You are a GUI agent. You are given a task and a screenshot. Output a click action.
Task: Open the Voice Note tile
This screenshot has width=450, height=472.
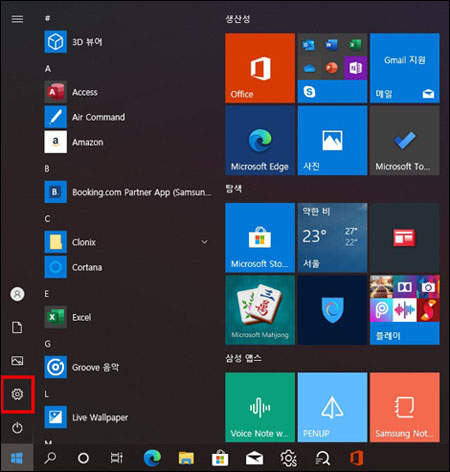pyautogui.click(x=260, y=407)
